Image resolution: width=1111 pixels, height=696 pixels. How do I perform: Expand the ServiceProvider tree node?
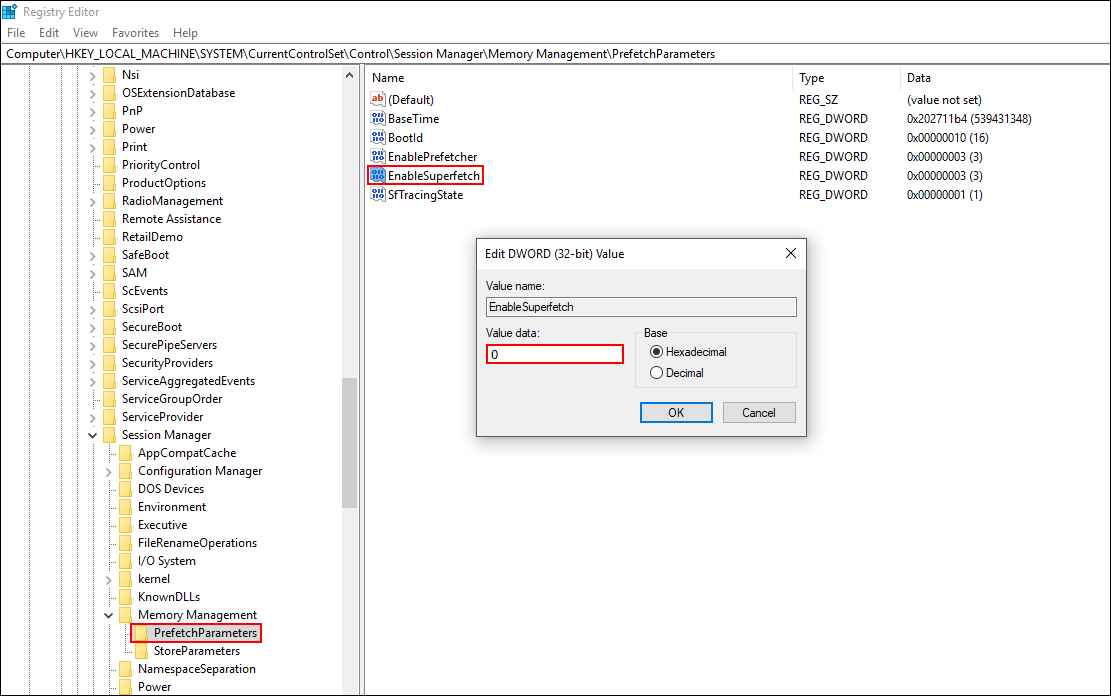[93, 417]
